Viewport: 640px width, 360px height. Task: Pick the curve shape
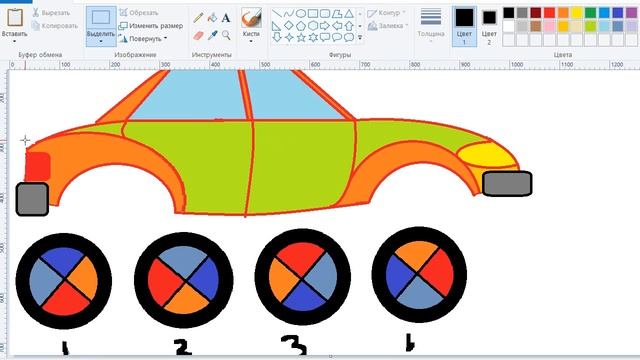point(289,14)
